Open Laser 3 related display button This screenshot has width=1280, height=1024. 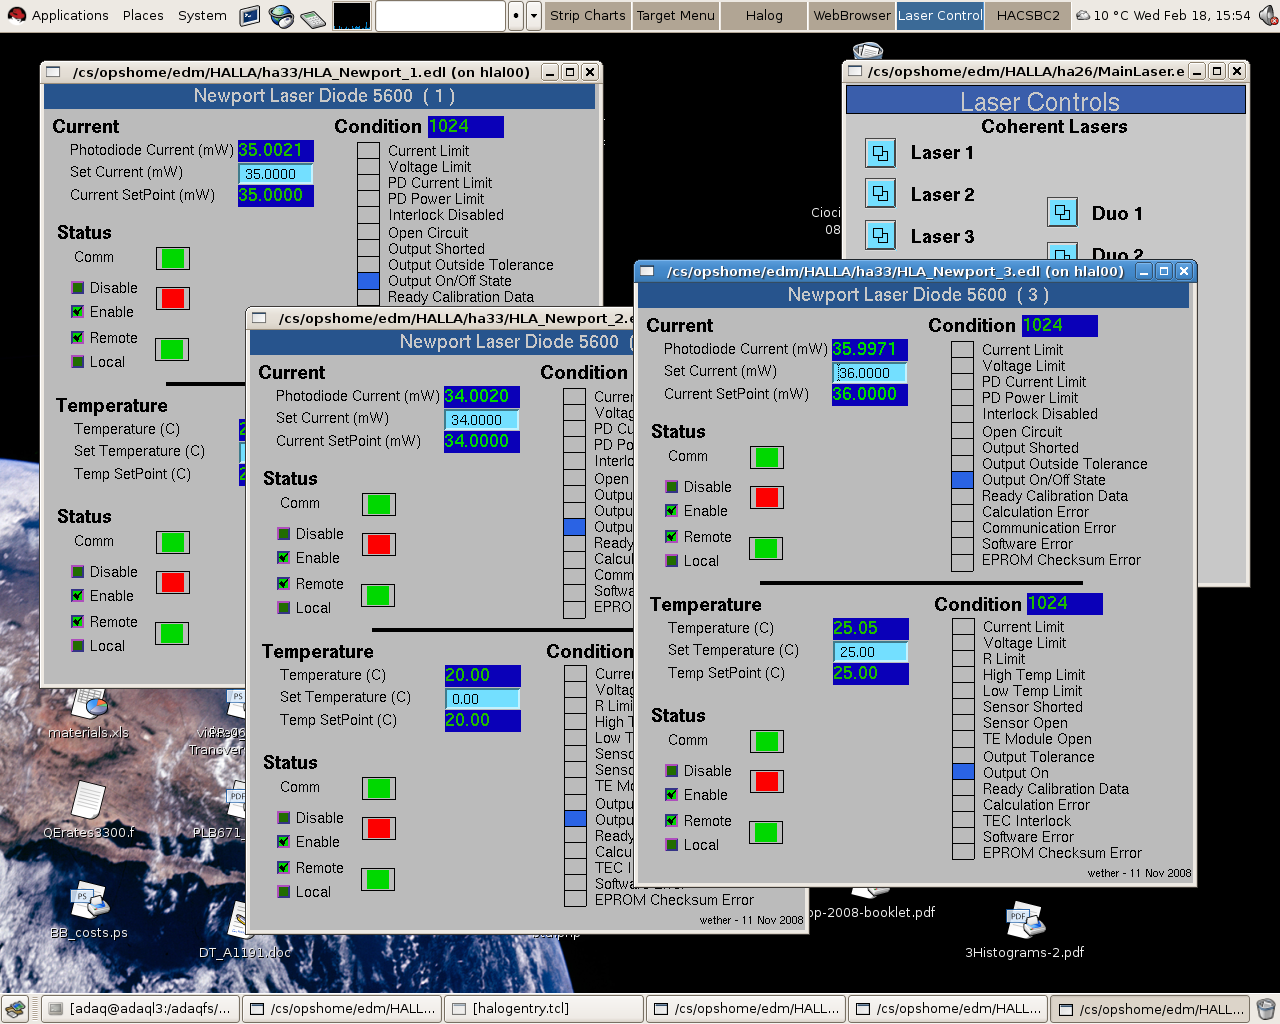click(x=880, y=236)
